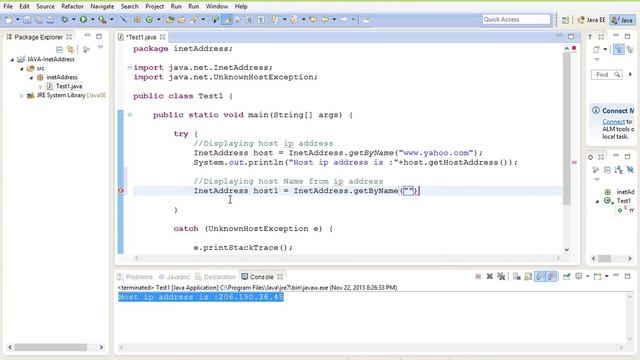This screenshot has width=640, height=360.
Task: Open the Refactor menu
Action: [72, 7]
